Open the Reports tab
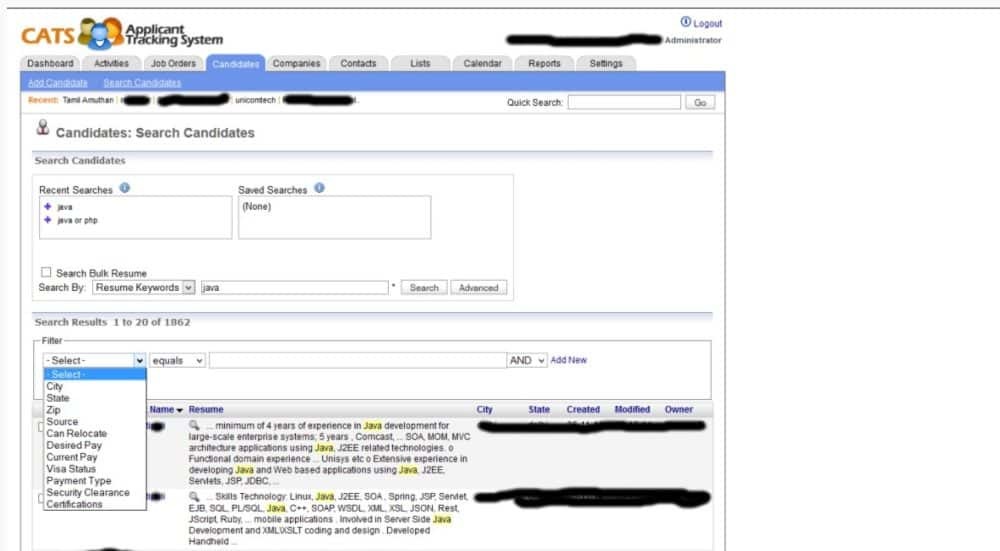Screen dimensions: 1000x551 click(544, 63)
